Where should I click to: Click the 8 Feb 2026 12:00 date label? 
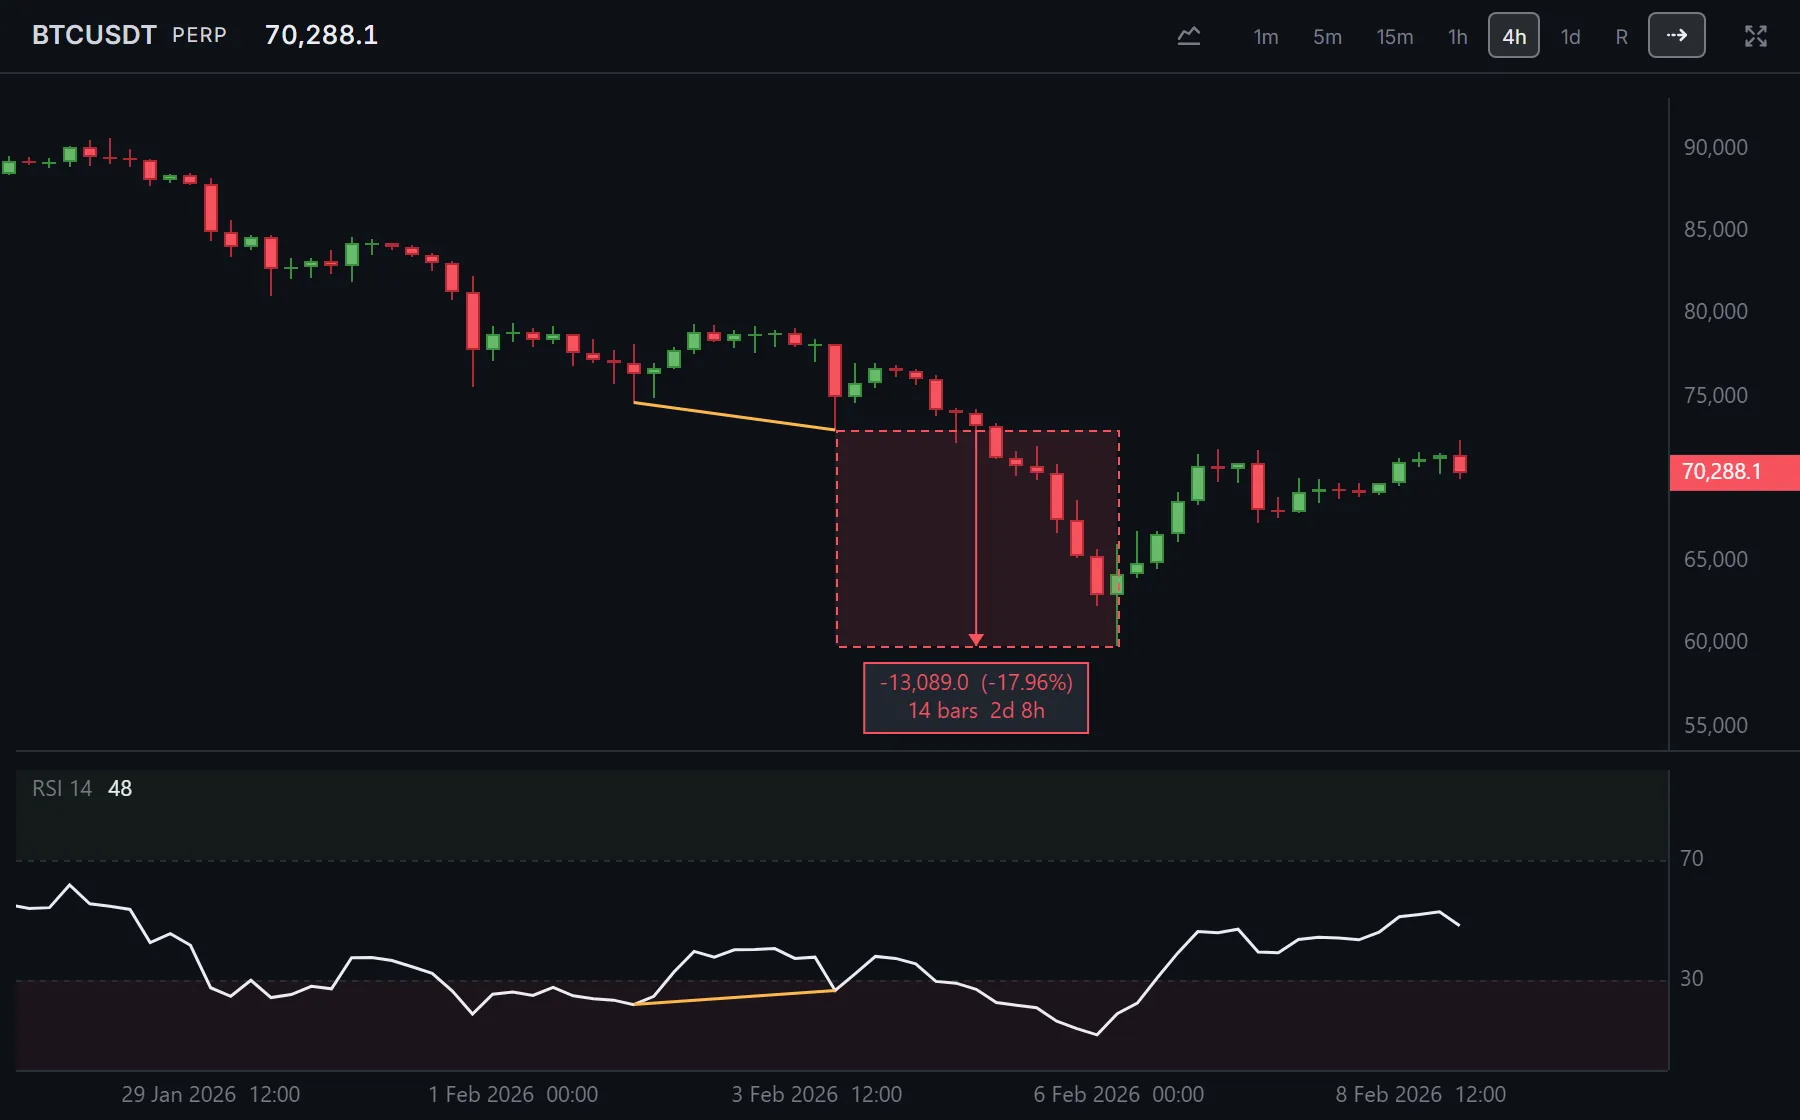click(x=1420, y=1094)
